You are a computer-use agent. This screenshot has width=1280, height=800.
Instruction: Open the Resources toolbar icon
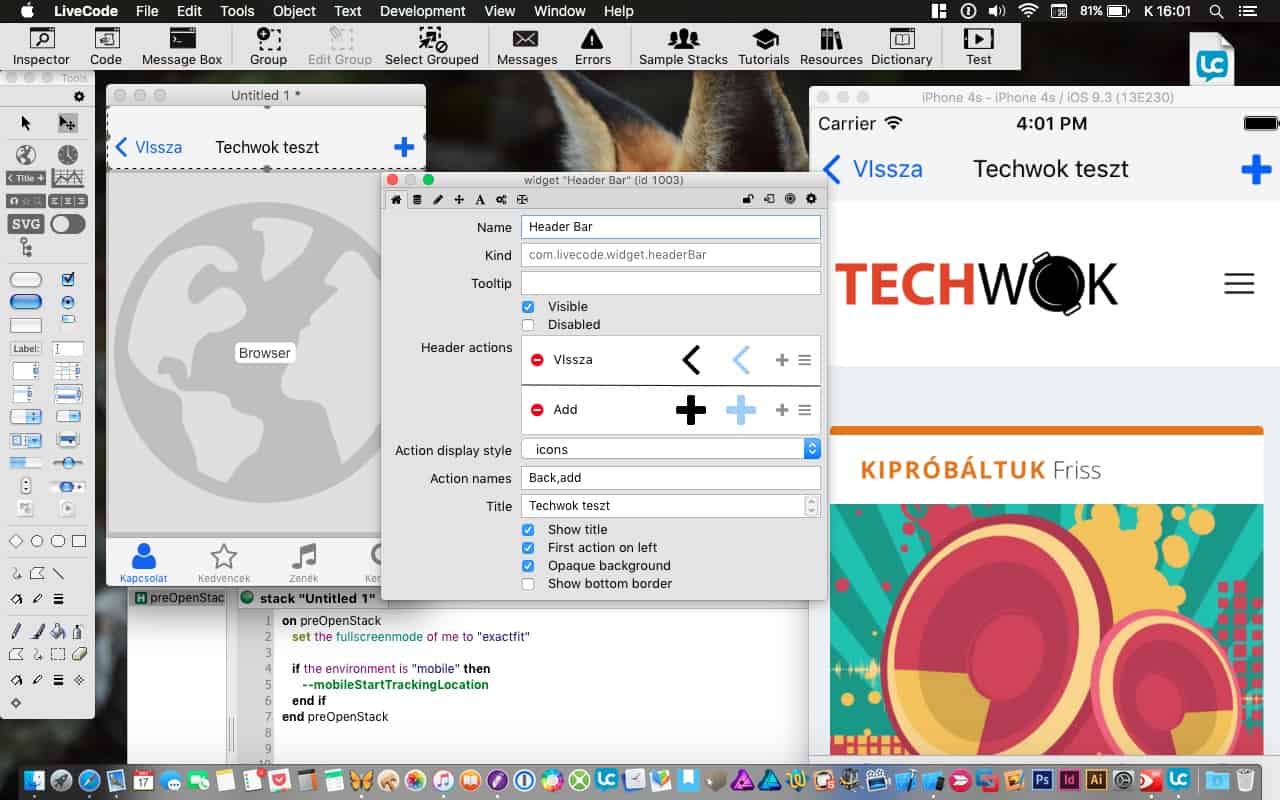[x=831, y=47]
